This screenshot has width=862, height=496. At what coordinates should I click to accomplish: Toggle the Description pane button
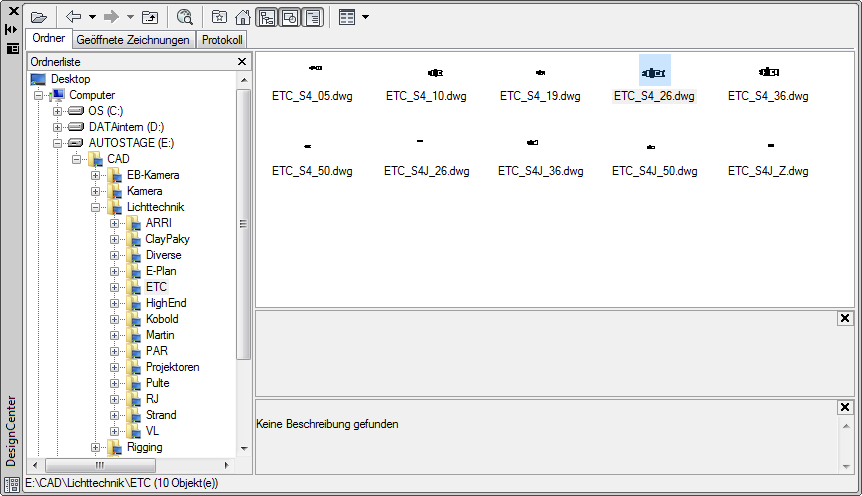tap(312, 17)
